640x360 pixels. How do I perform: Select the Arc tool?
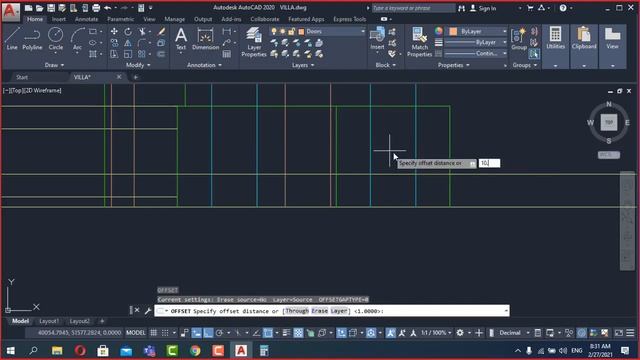pos(77,39)
